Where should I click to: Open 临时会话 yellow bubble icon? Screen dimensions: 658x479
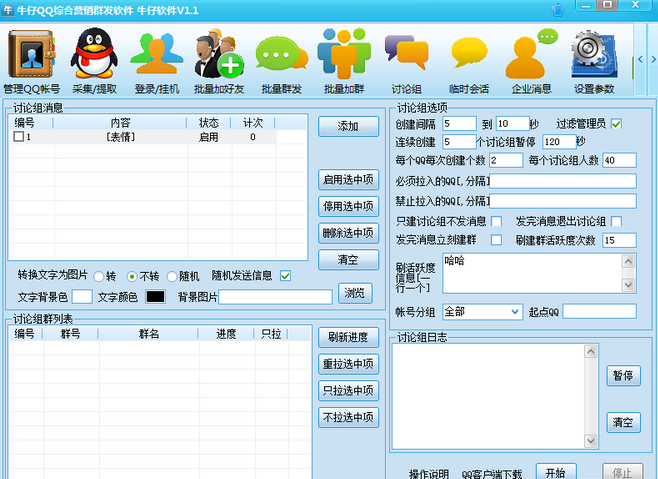[x=469, y=53]
